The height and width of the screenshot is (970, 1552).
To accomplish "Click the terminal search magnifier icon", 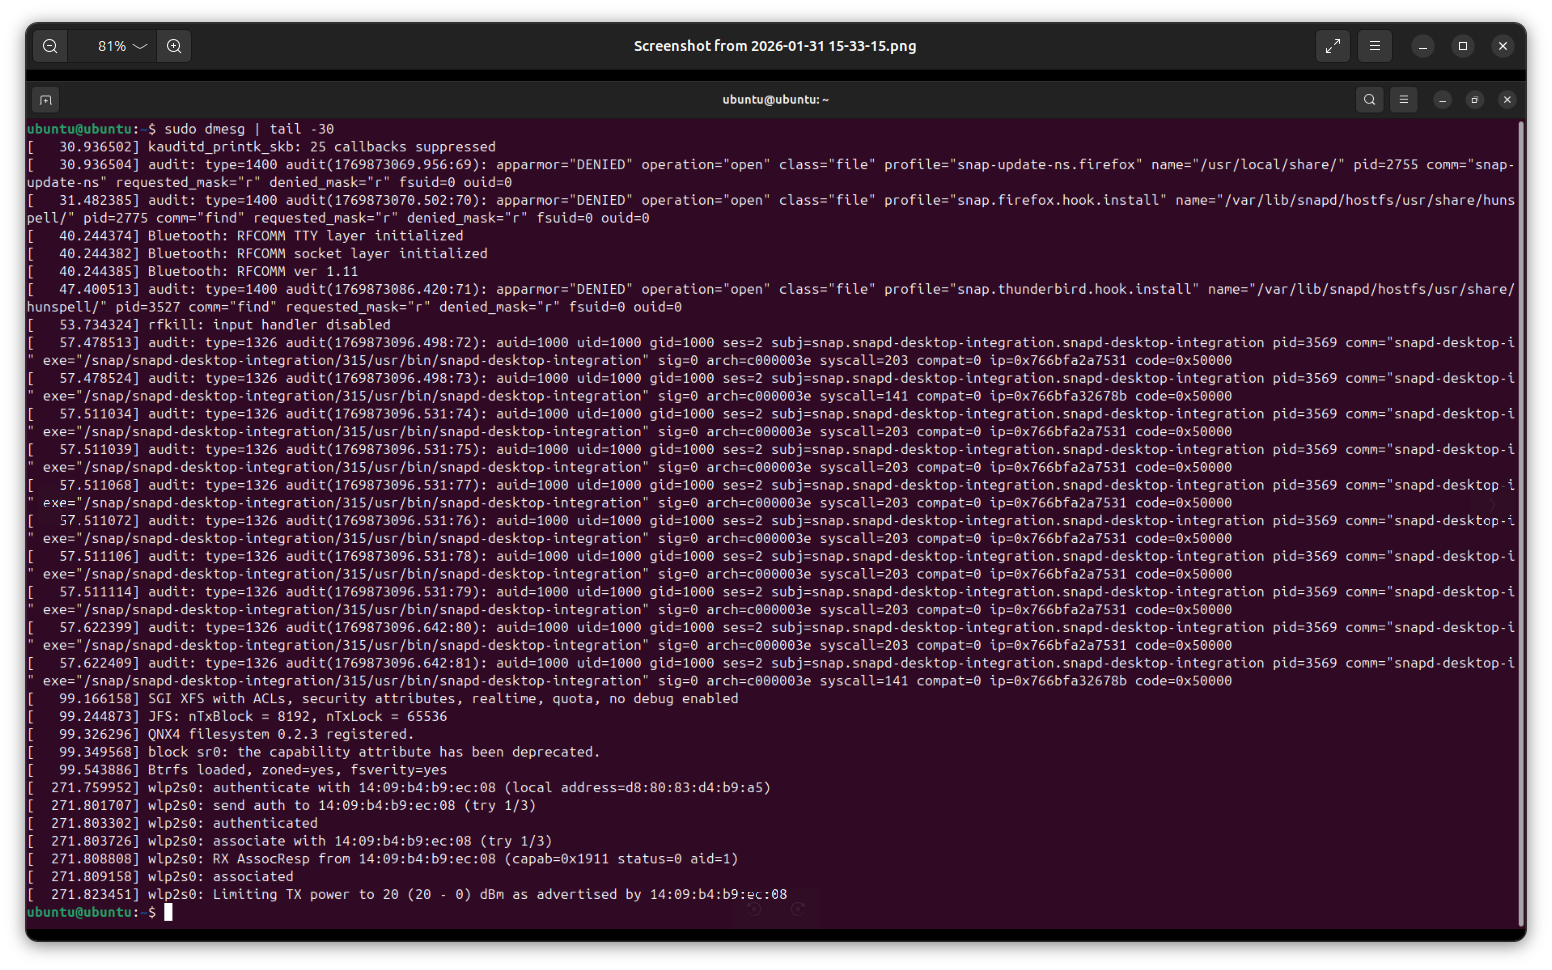I will pos(1369,100).
